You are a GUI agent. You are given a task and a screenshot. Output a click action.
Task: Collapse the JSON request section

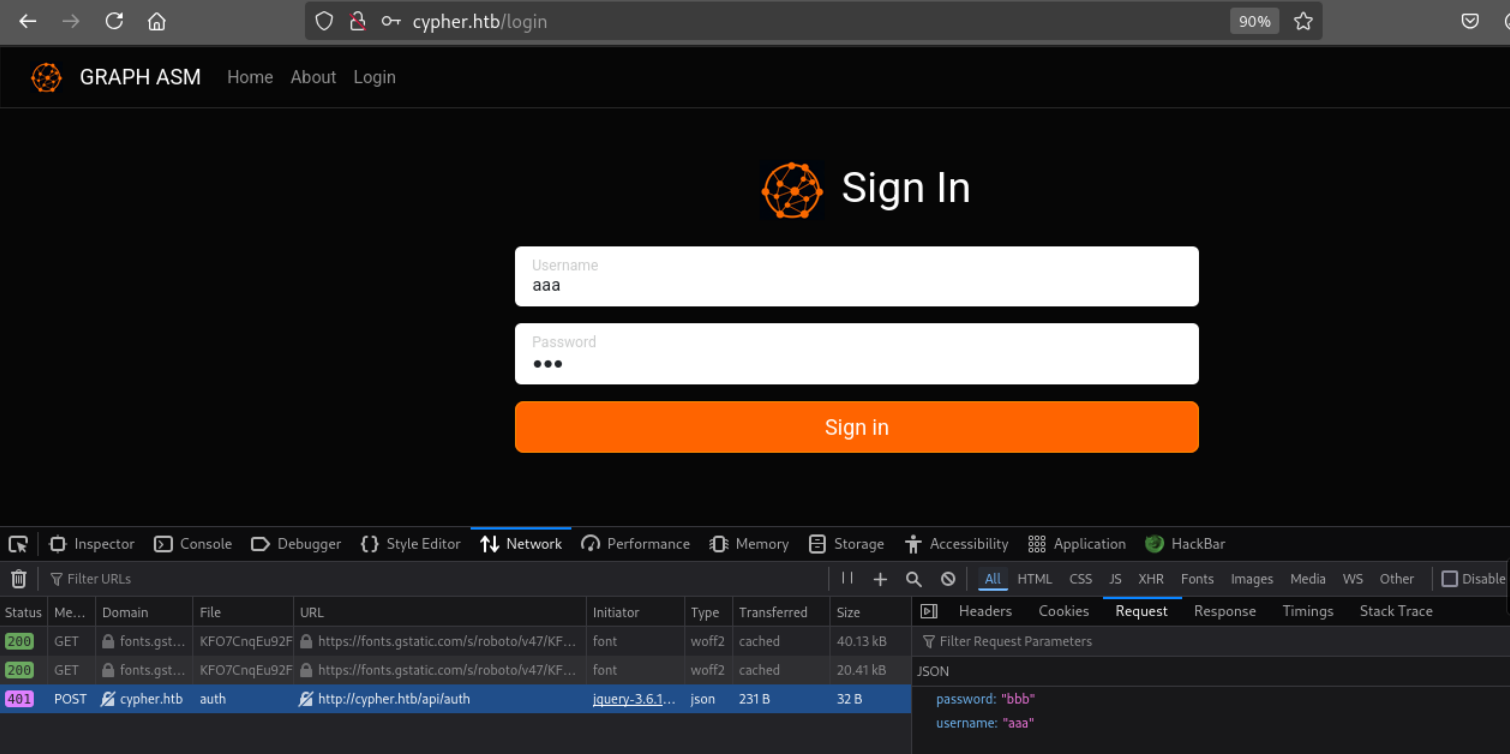[x=933, y=671]
